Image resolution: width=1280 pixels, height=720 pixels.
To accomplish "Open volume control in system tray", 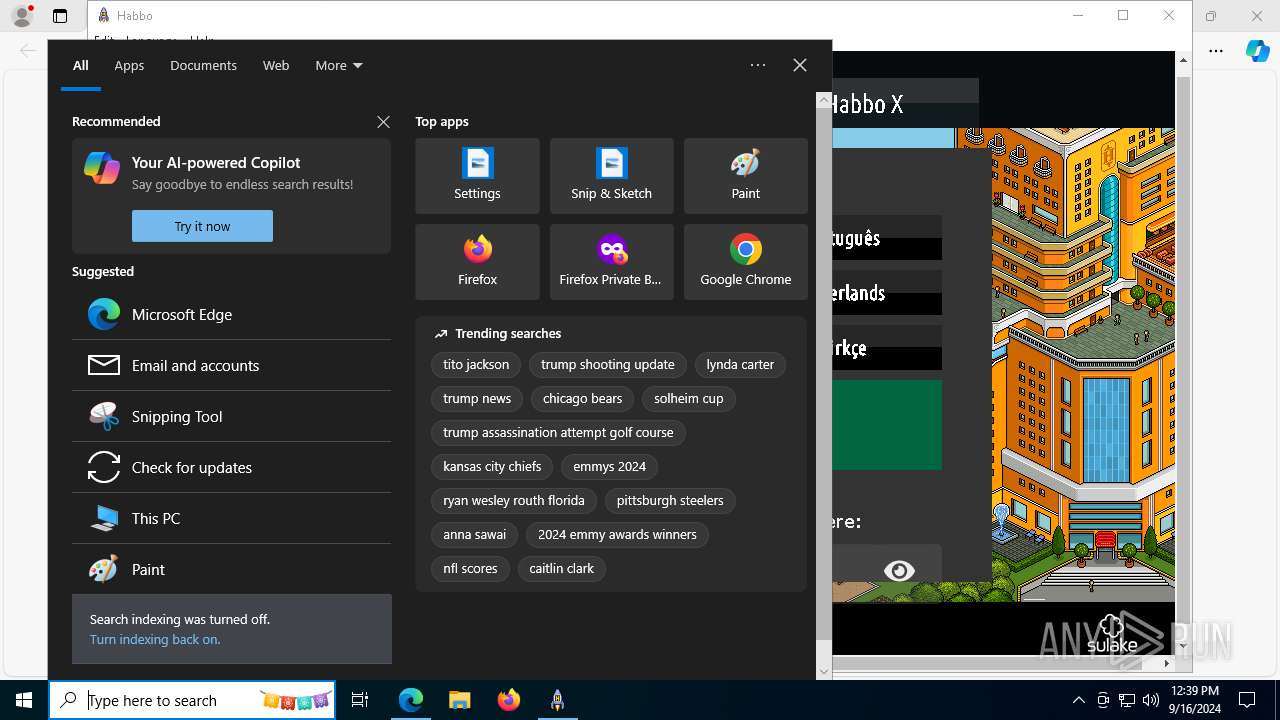I will click(x=1151, y=700).
